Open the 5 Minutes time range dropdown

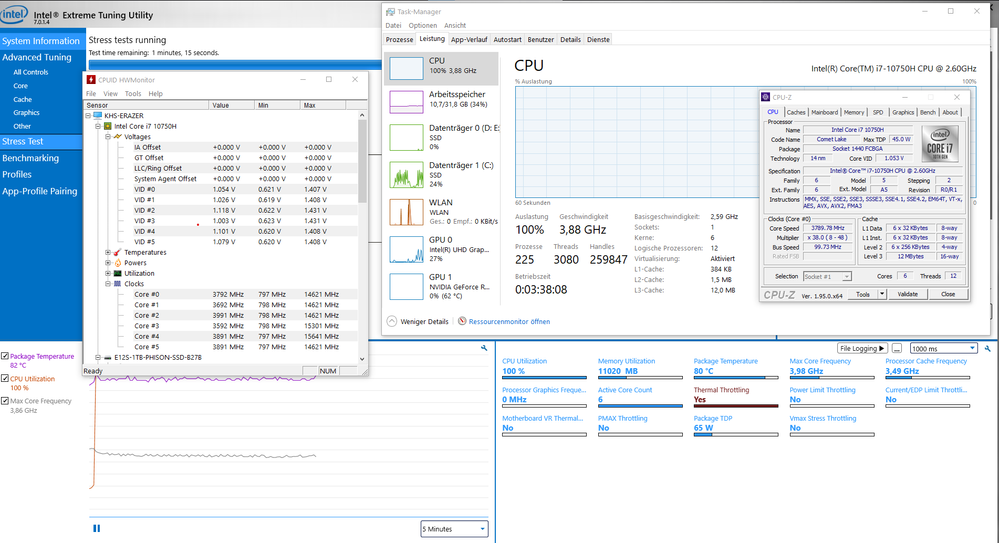point(454,529)
